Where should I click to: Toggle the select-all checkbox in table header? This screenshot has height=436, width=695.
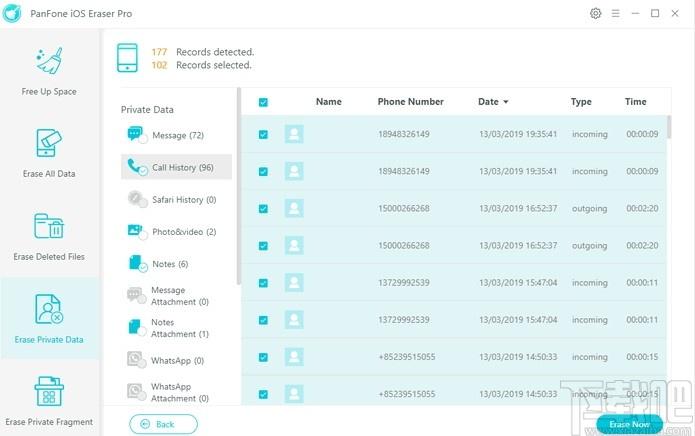263,102
